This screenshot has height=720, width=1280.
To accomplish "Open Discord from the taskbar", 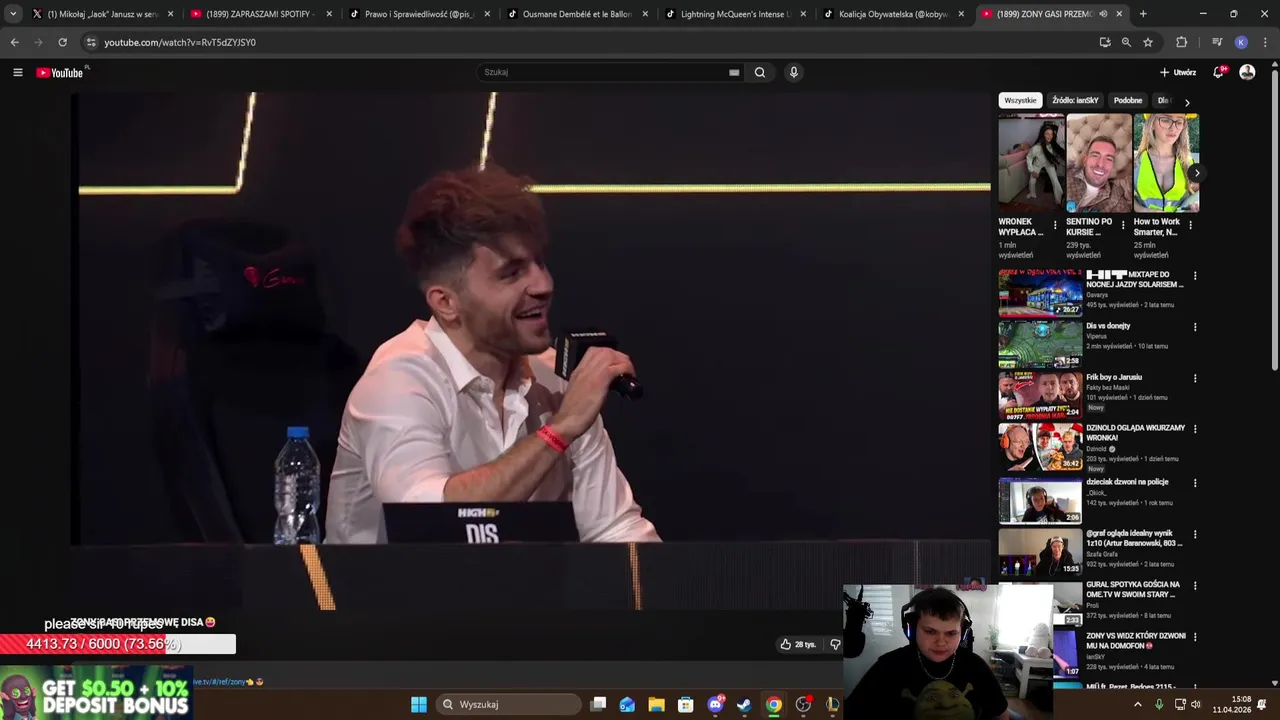I will pyautogui.click(x=715, y=704).
